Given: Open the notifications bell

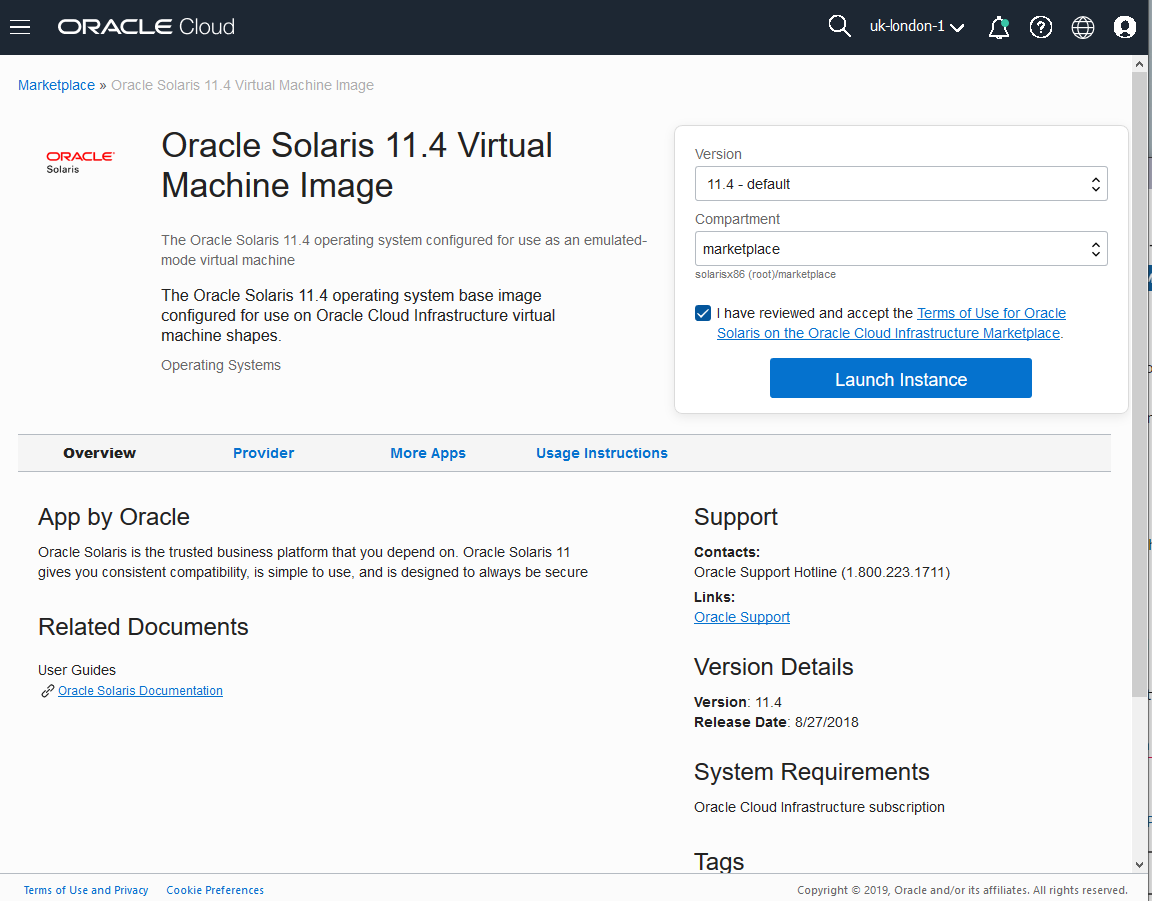Looking at the screenshot, I should (x=998, y=28).
